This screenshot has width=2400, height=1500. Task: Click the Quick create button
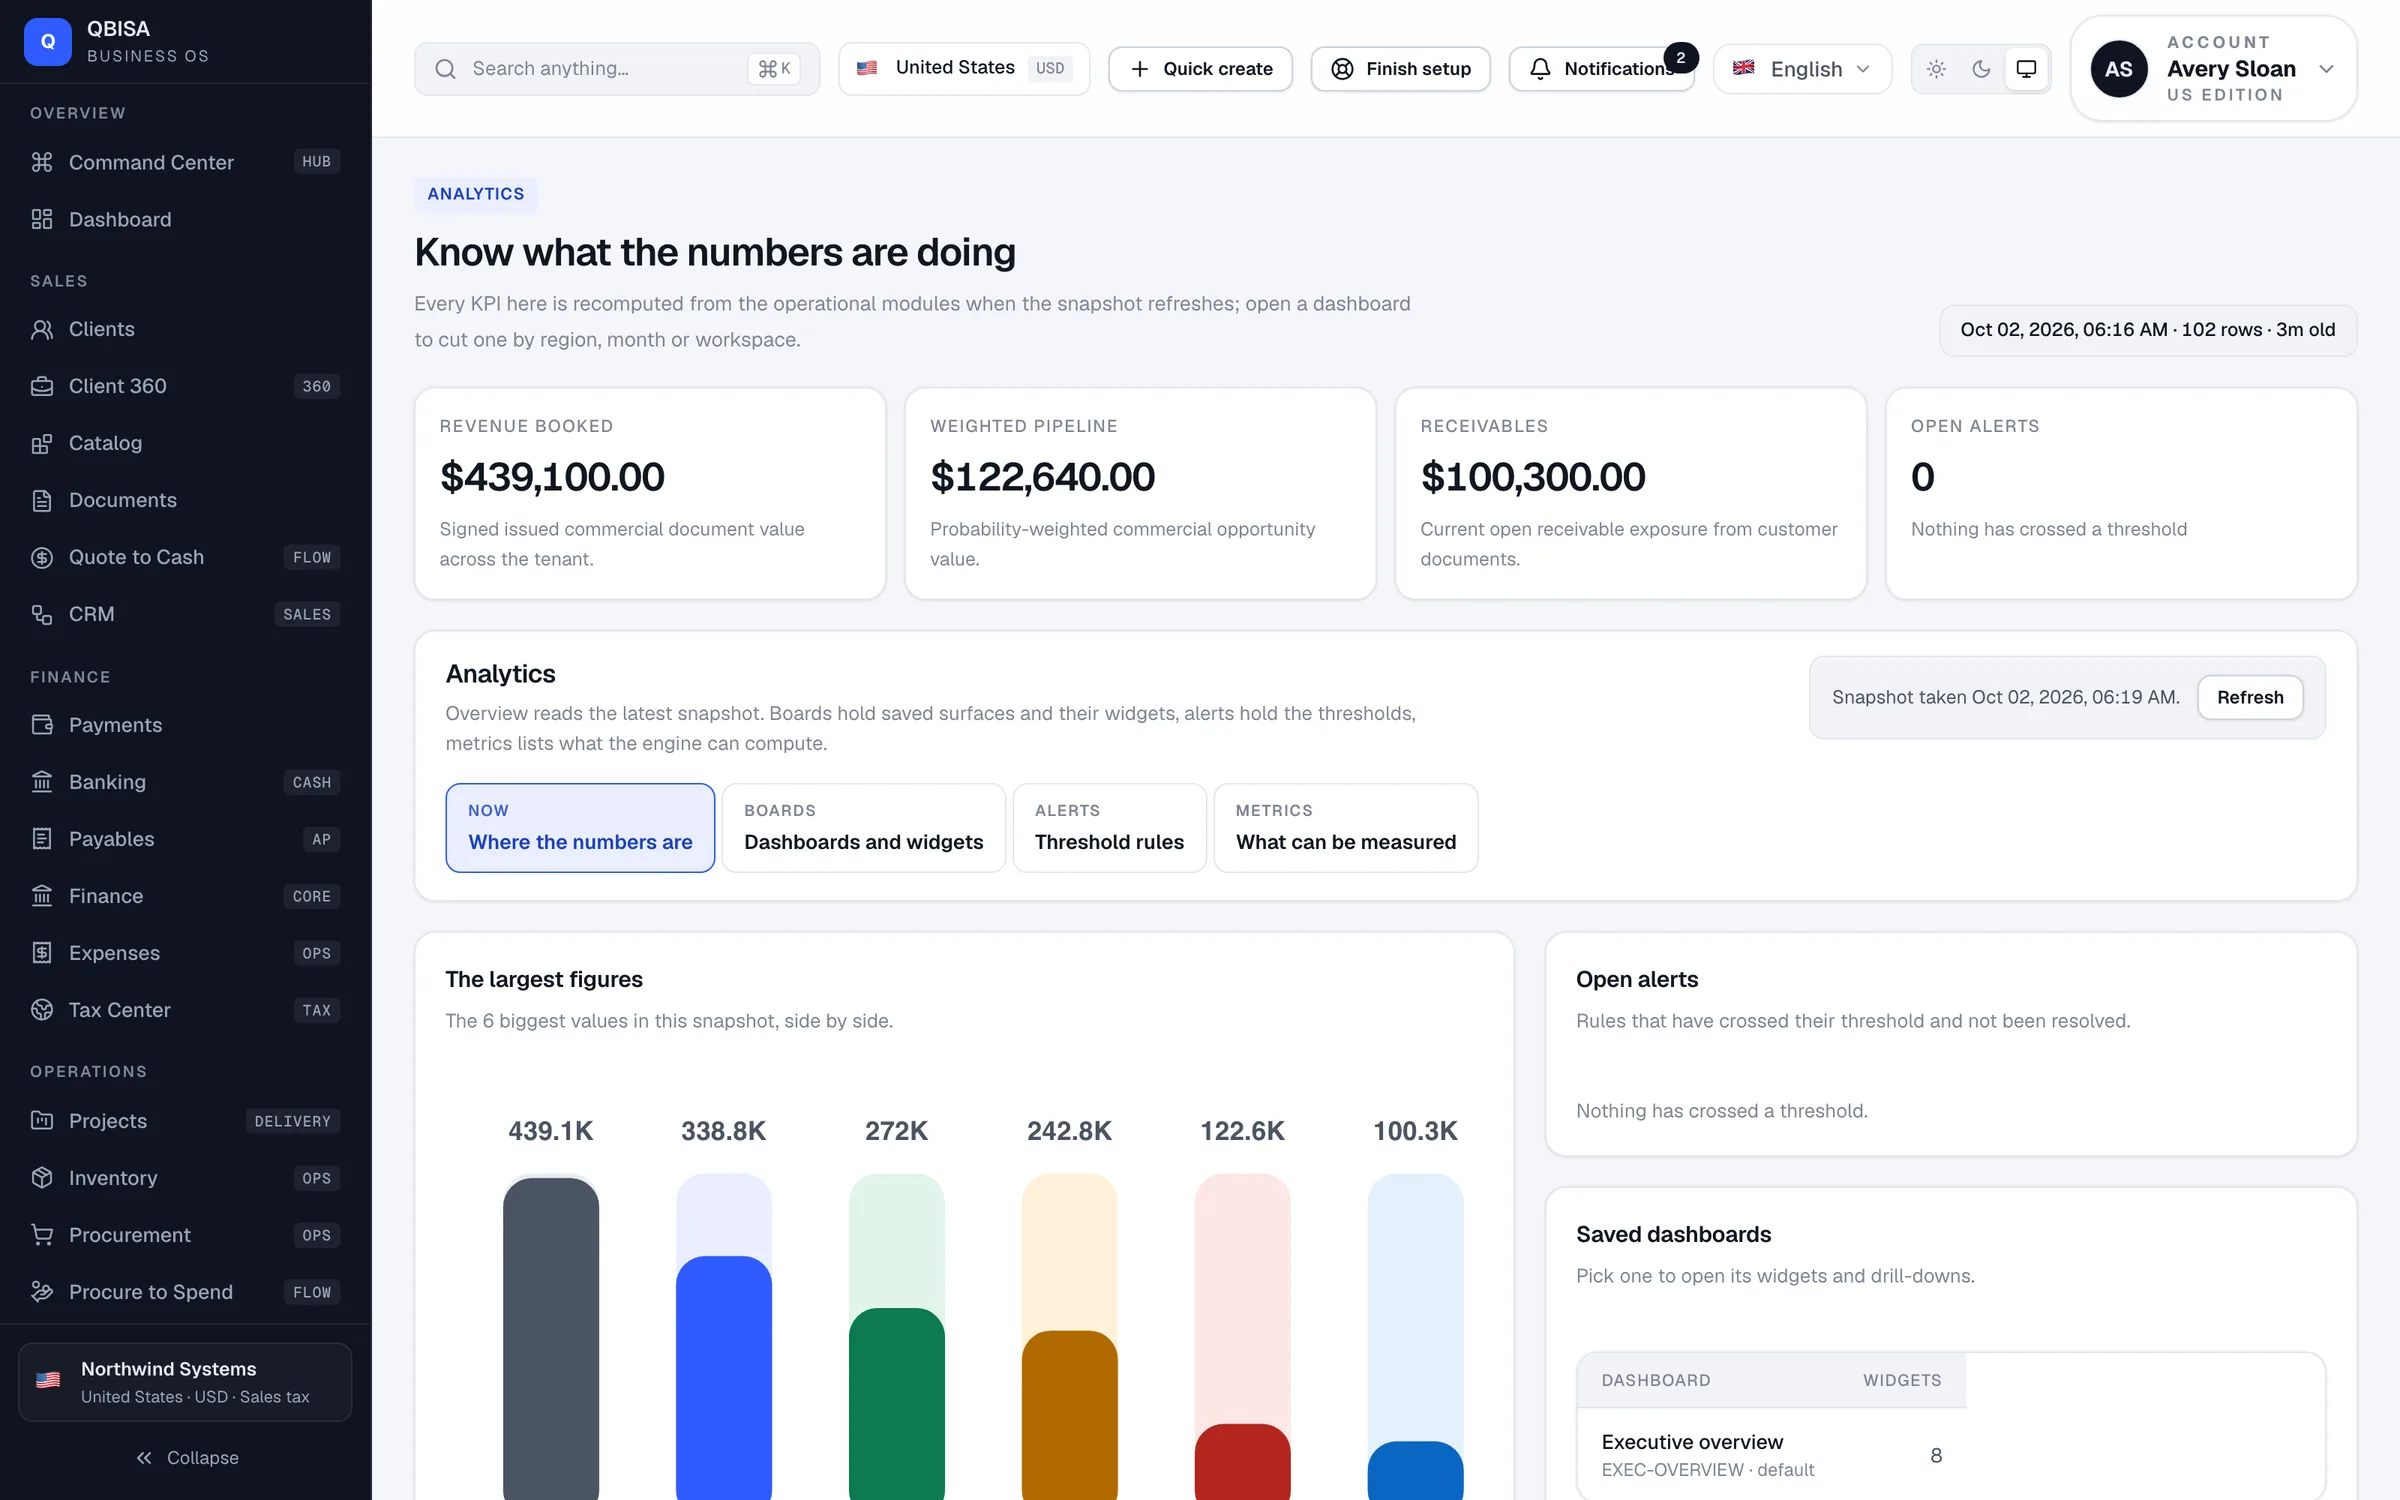(x=1200, y=69)
